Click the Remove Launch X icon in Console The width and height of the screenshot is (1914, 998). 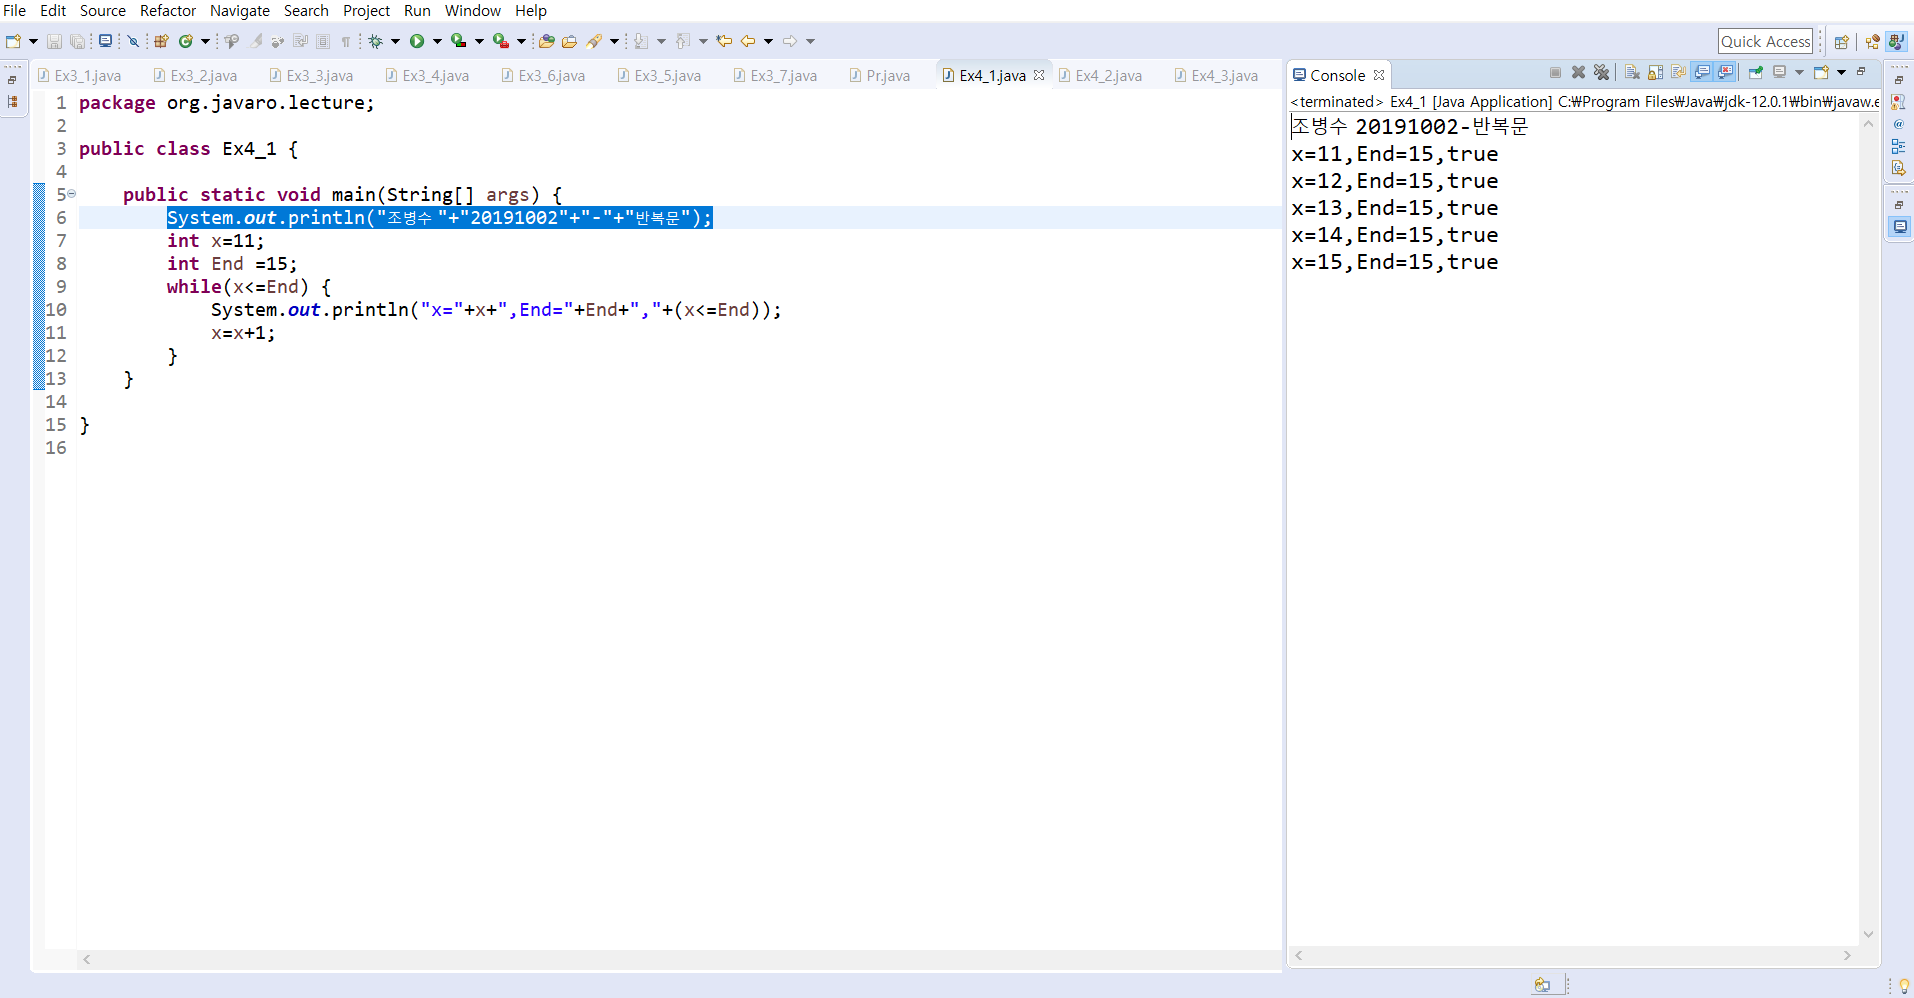point(1578,72)
